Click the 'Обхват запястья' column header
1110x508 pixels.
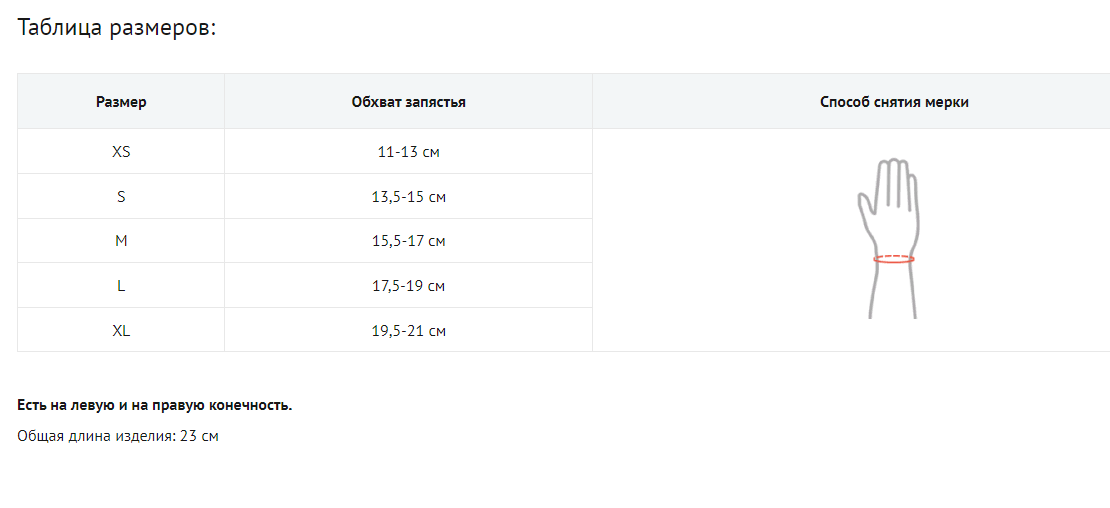(x=408, y=101)
